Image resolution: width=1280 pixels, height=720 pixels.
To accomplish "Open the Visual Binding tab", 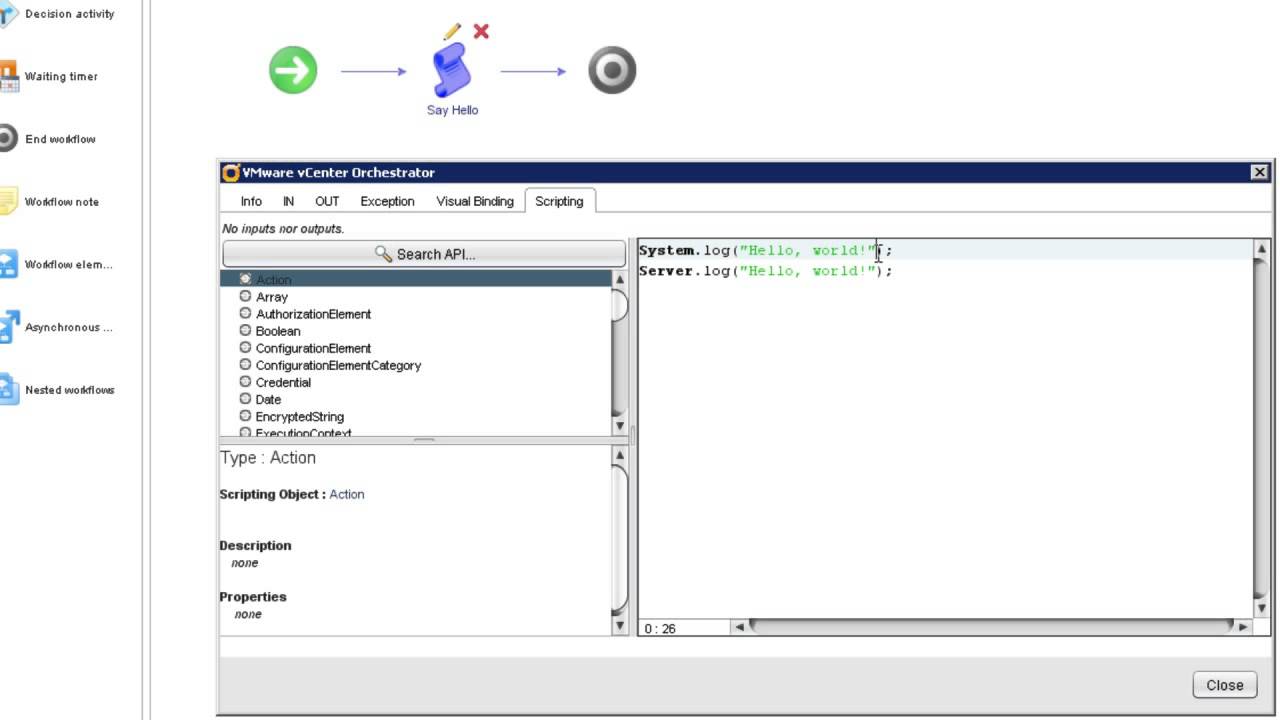I will [x=475, y=201].
